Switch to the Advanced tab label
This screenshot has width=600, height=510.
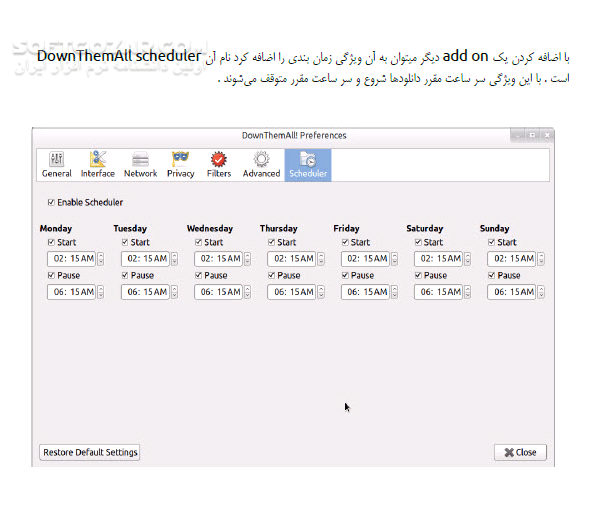tap(261, 174)
